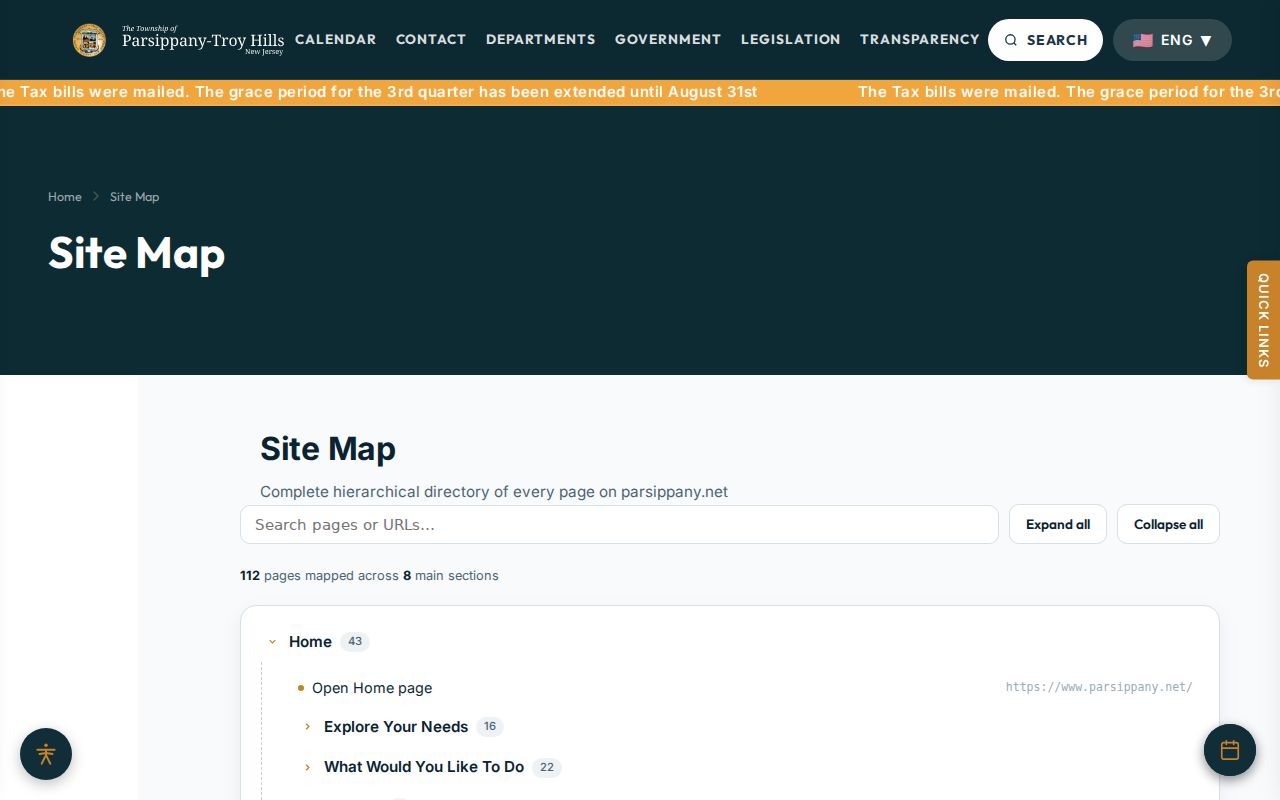Open the calendar floating icon button
This screenshot has height=800, width=1280.
(1230, 750)
